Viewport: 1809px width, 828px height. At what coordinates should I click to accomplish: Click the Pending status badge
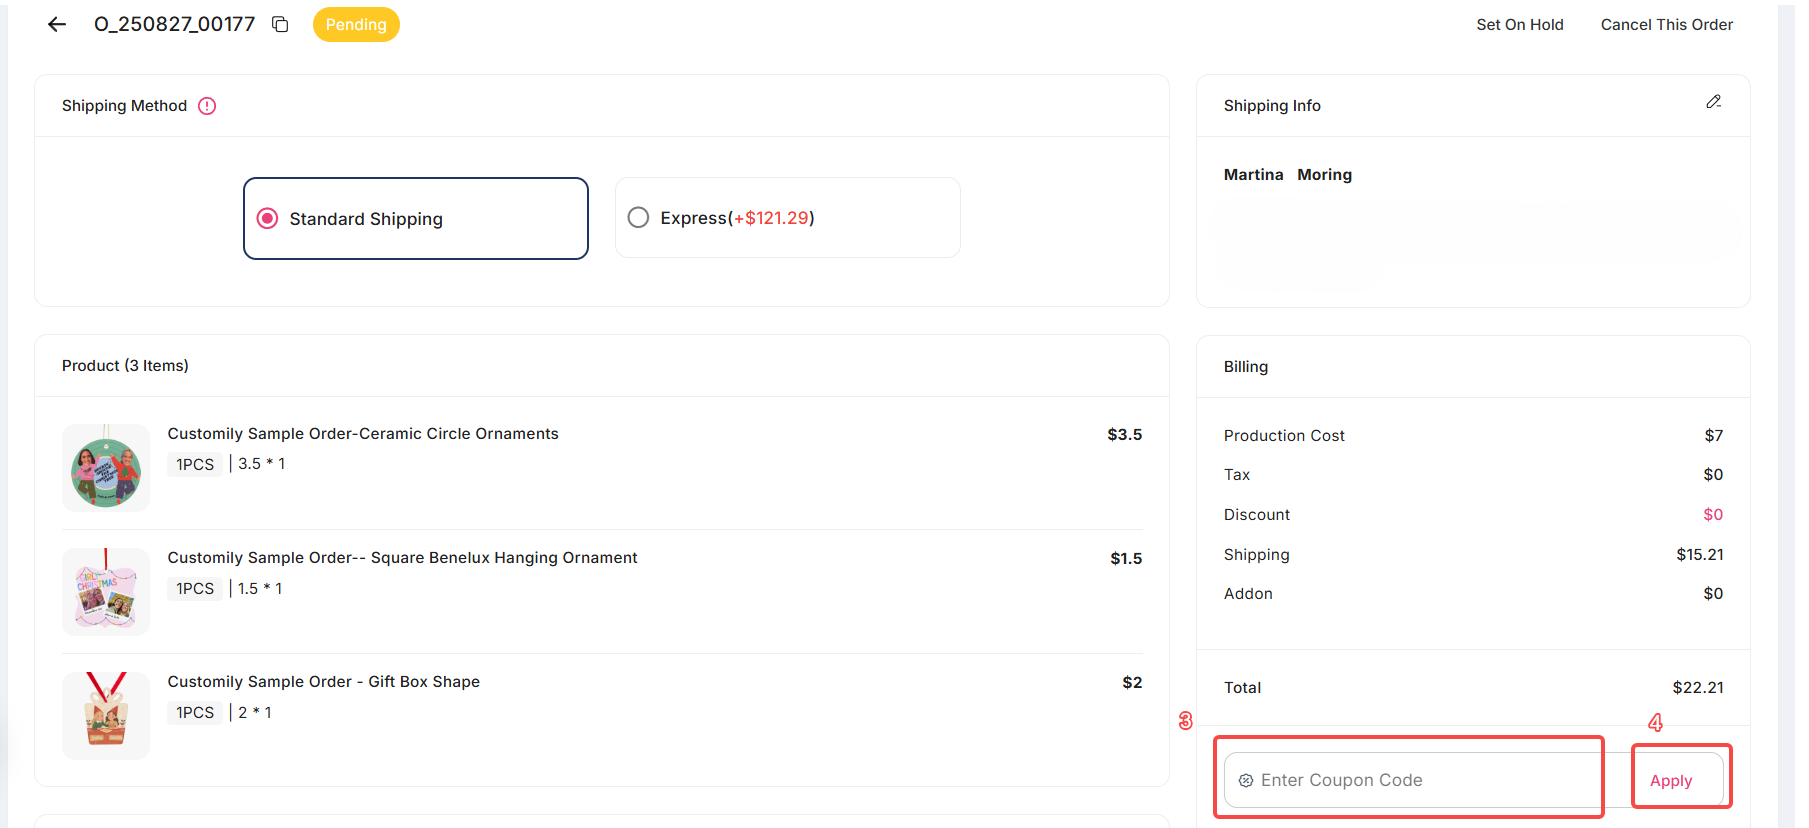pyautogui.click(x=356, y=24)
